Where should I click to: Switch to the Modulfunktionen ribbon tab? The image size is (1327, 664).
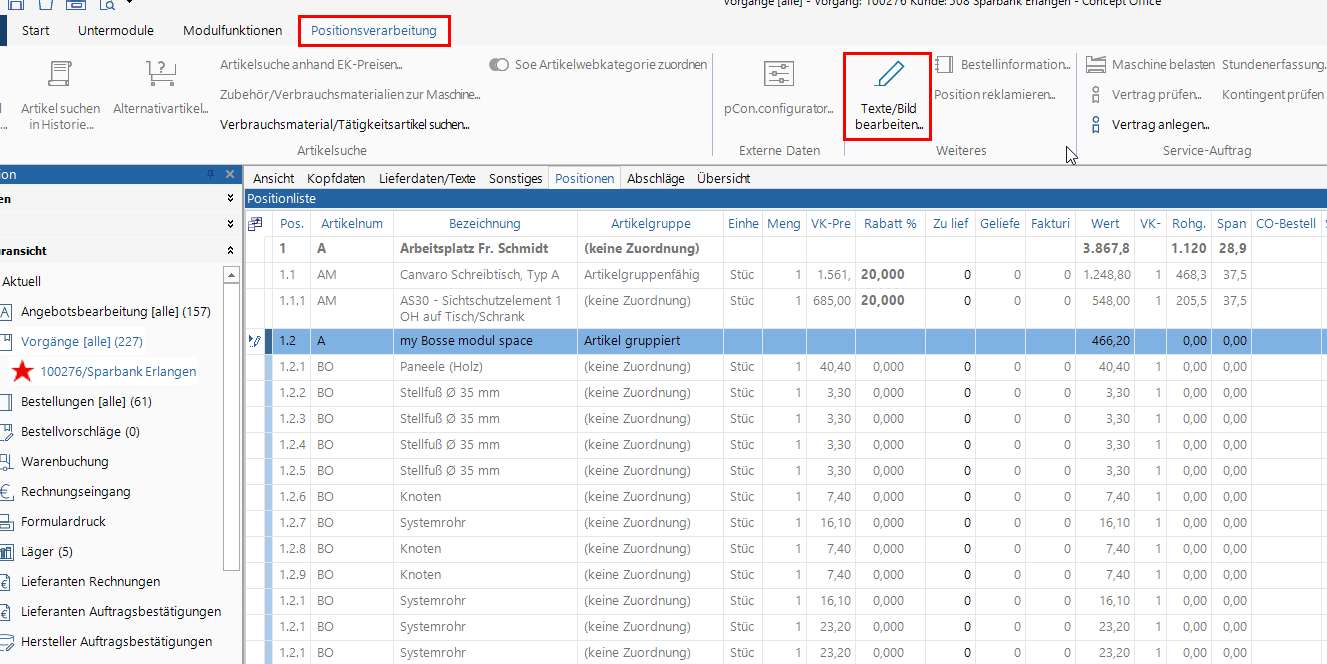click(x=232, y=31)
